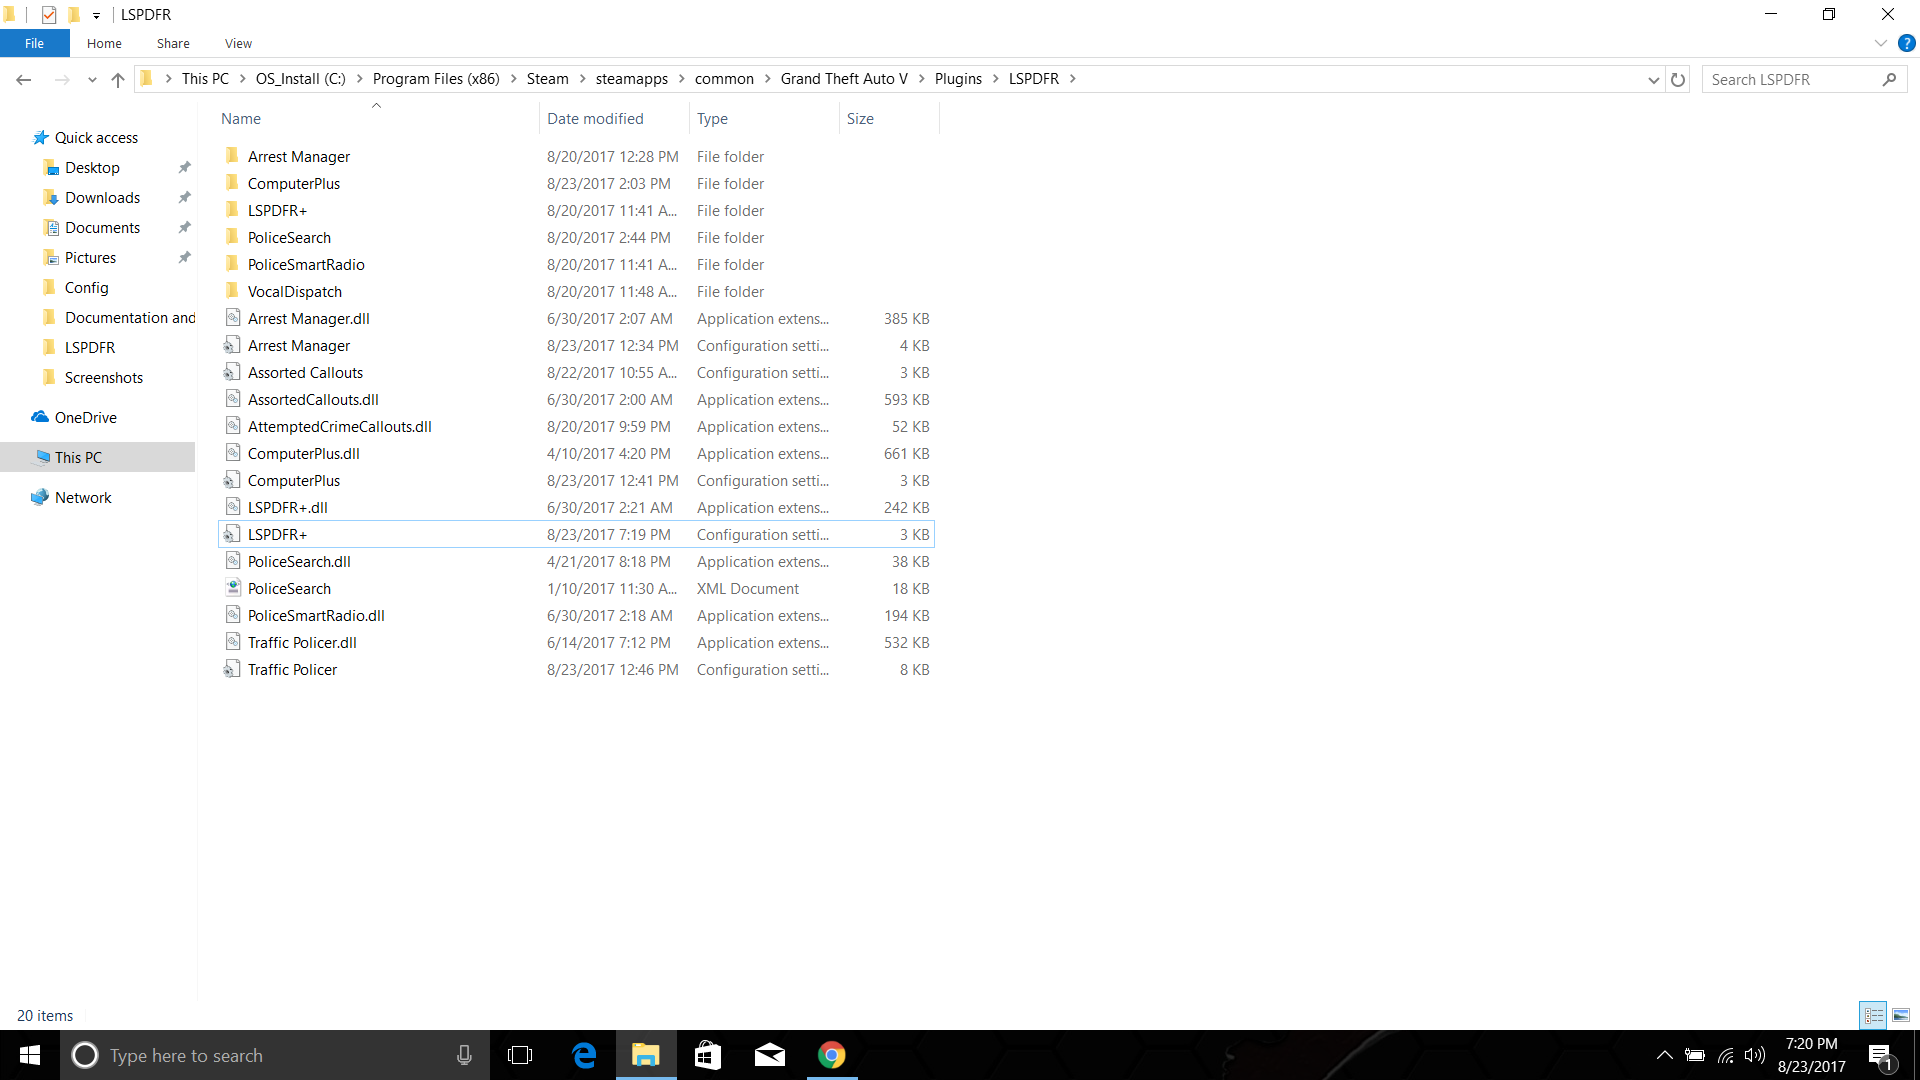Open Google Chrome from taskbar

[831, 1055]
